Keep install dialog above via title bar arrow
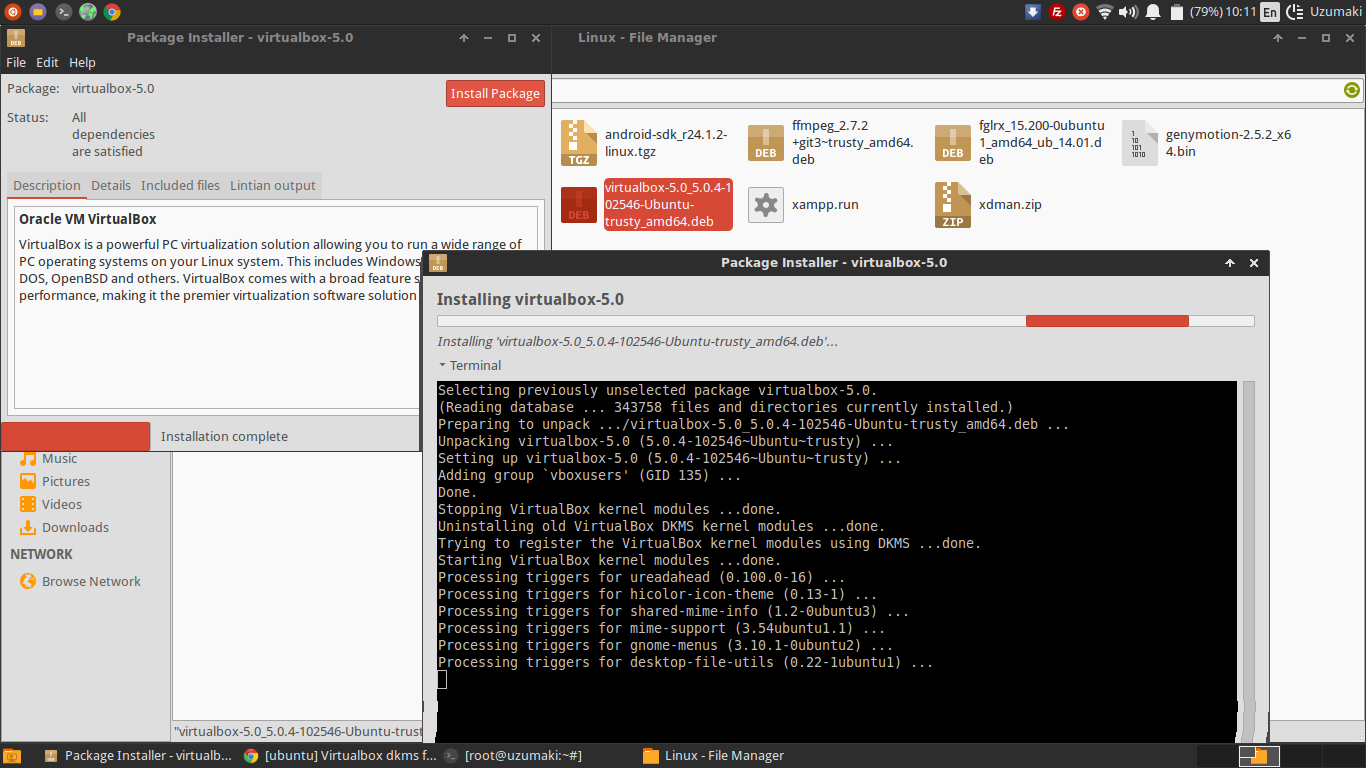The image size is (1366, 768). (x=1230, y=263)
